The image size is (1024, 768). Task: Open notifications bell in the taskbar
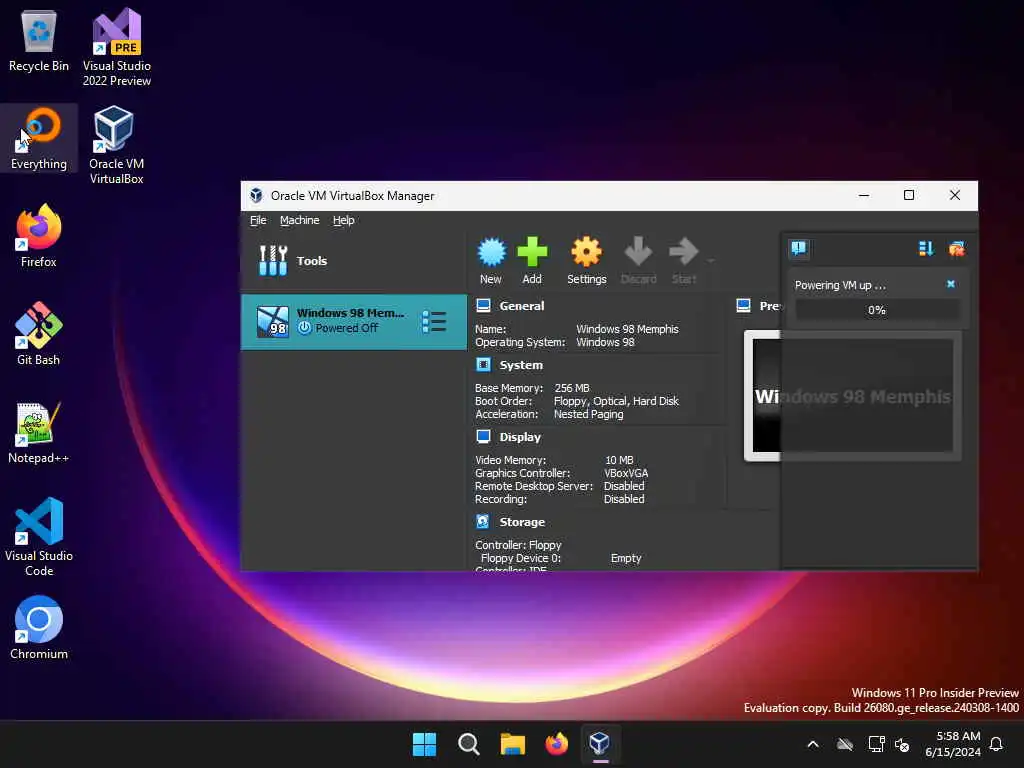997,744
